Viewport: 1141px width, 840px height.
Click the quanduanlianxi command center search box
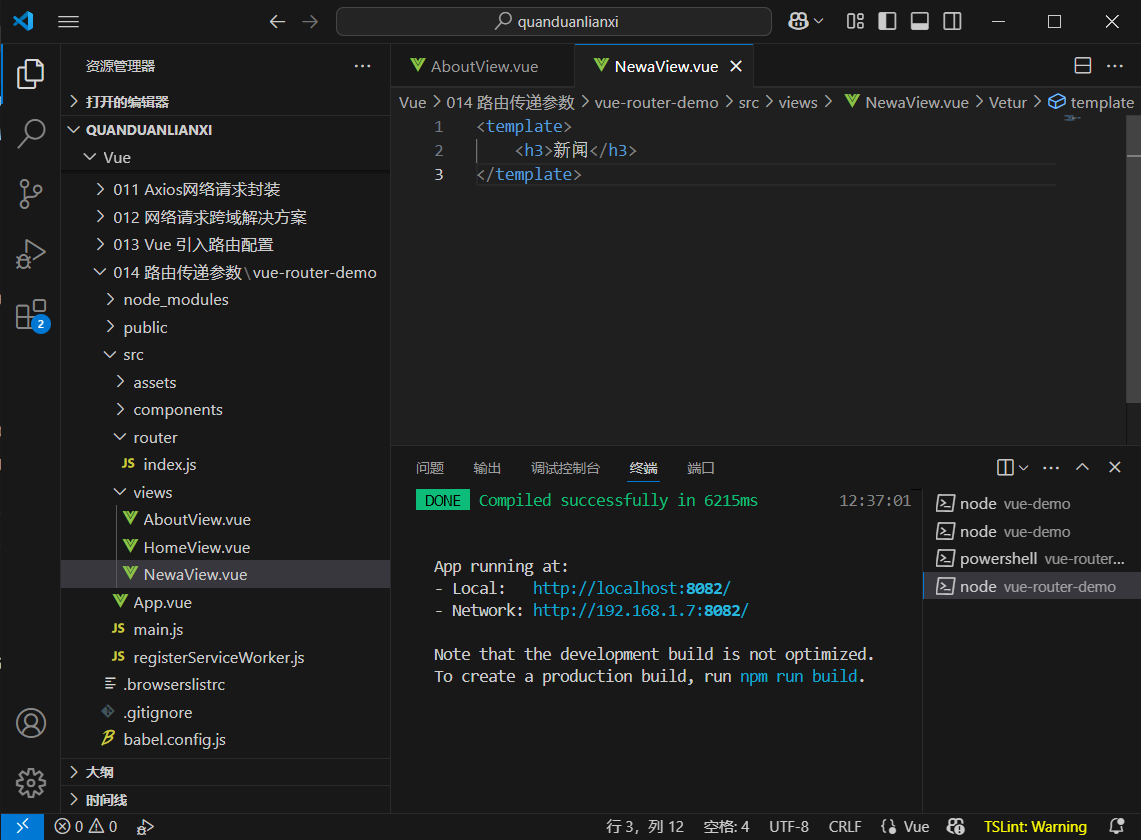(554, 22)
